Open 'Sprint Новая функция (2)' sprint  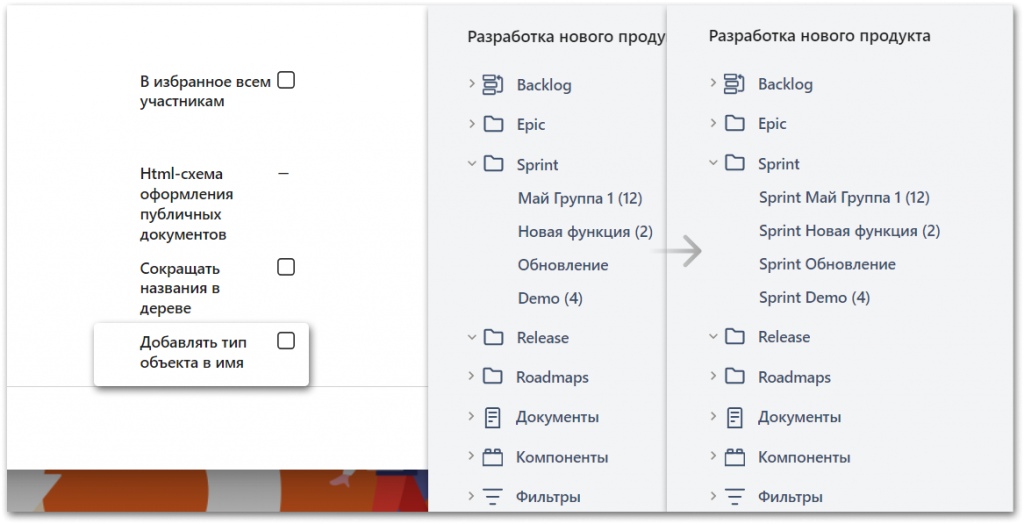pos(849,231)
